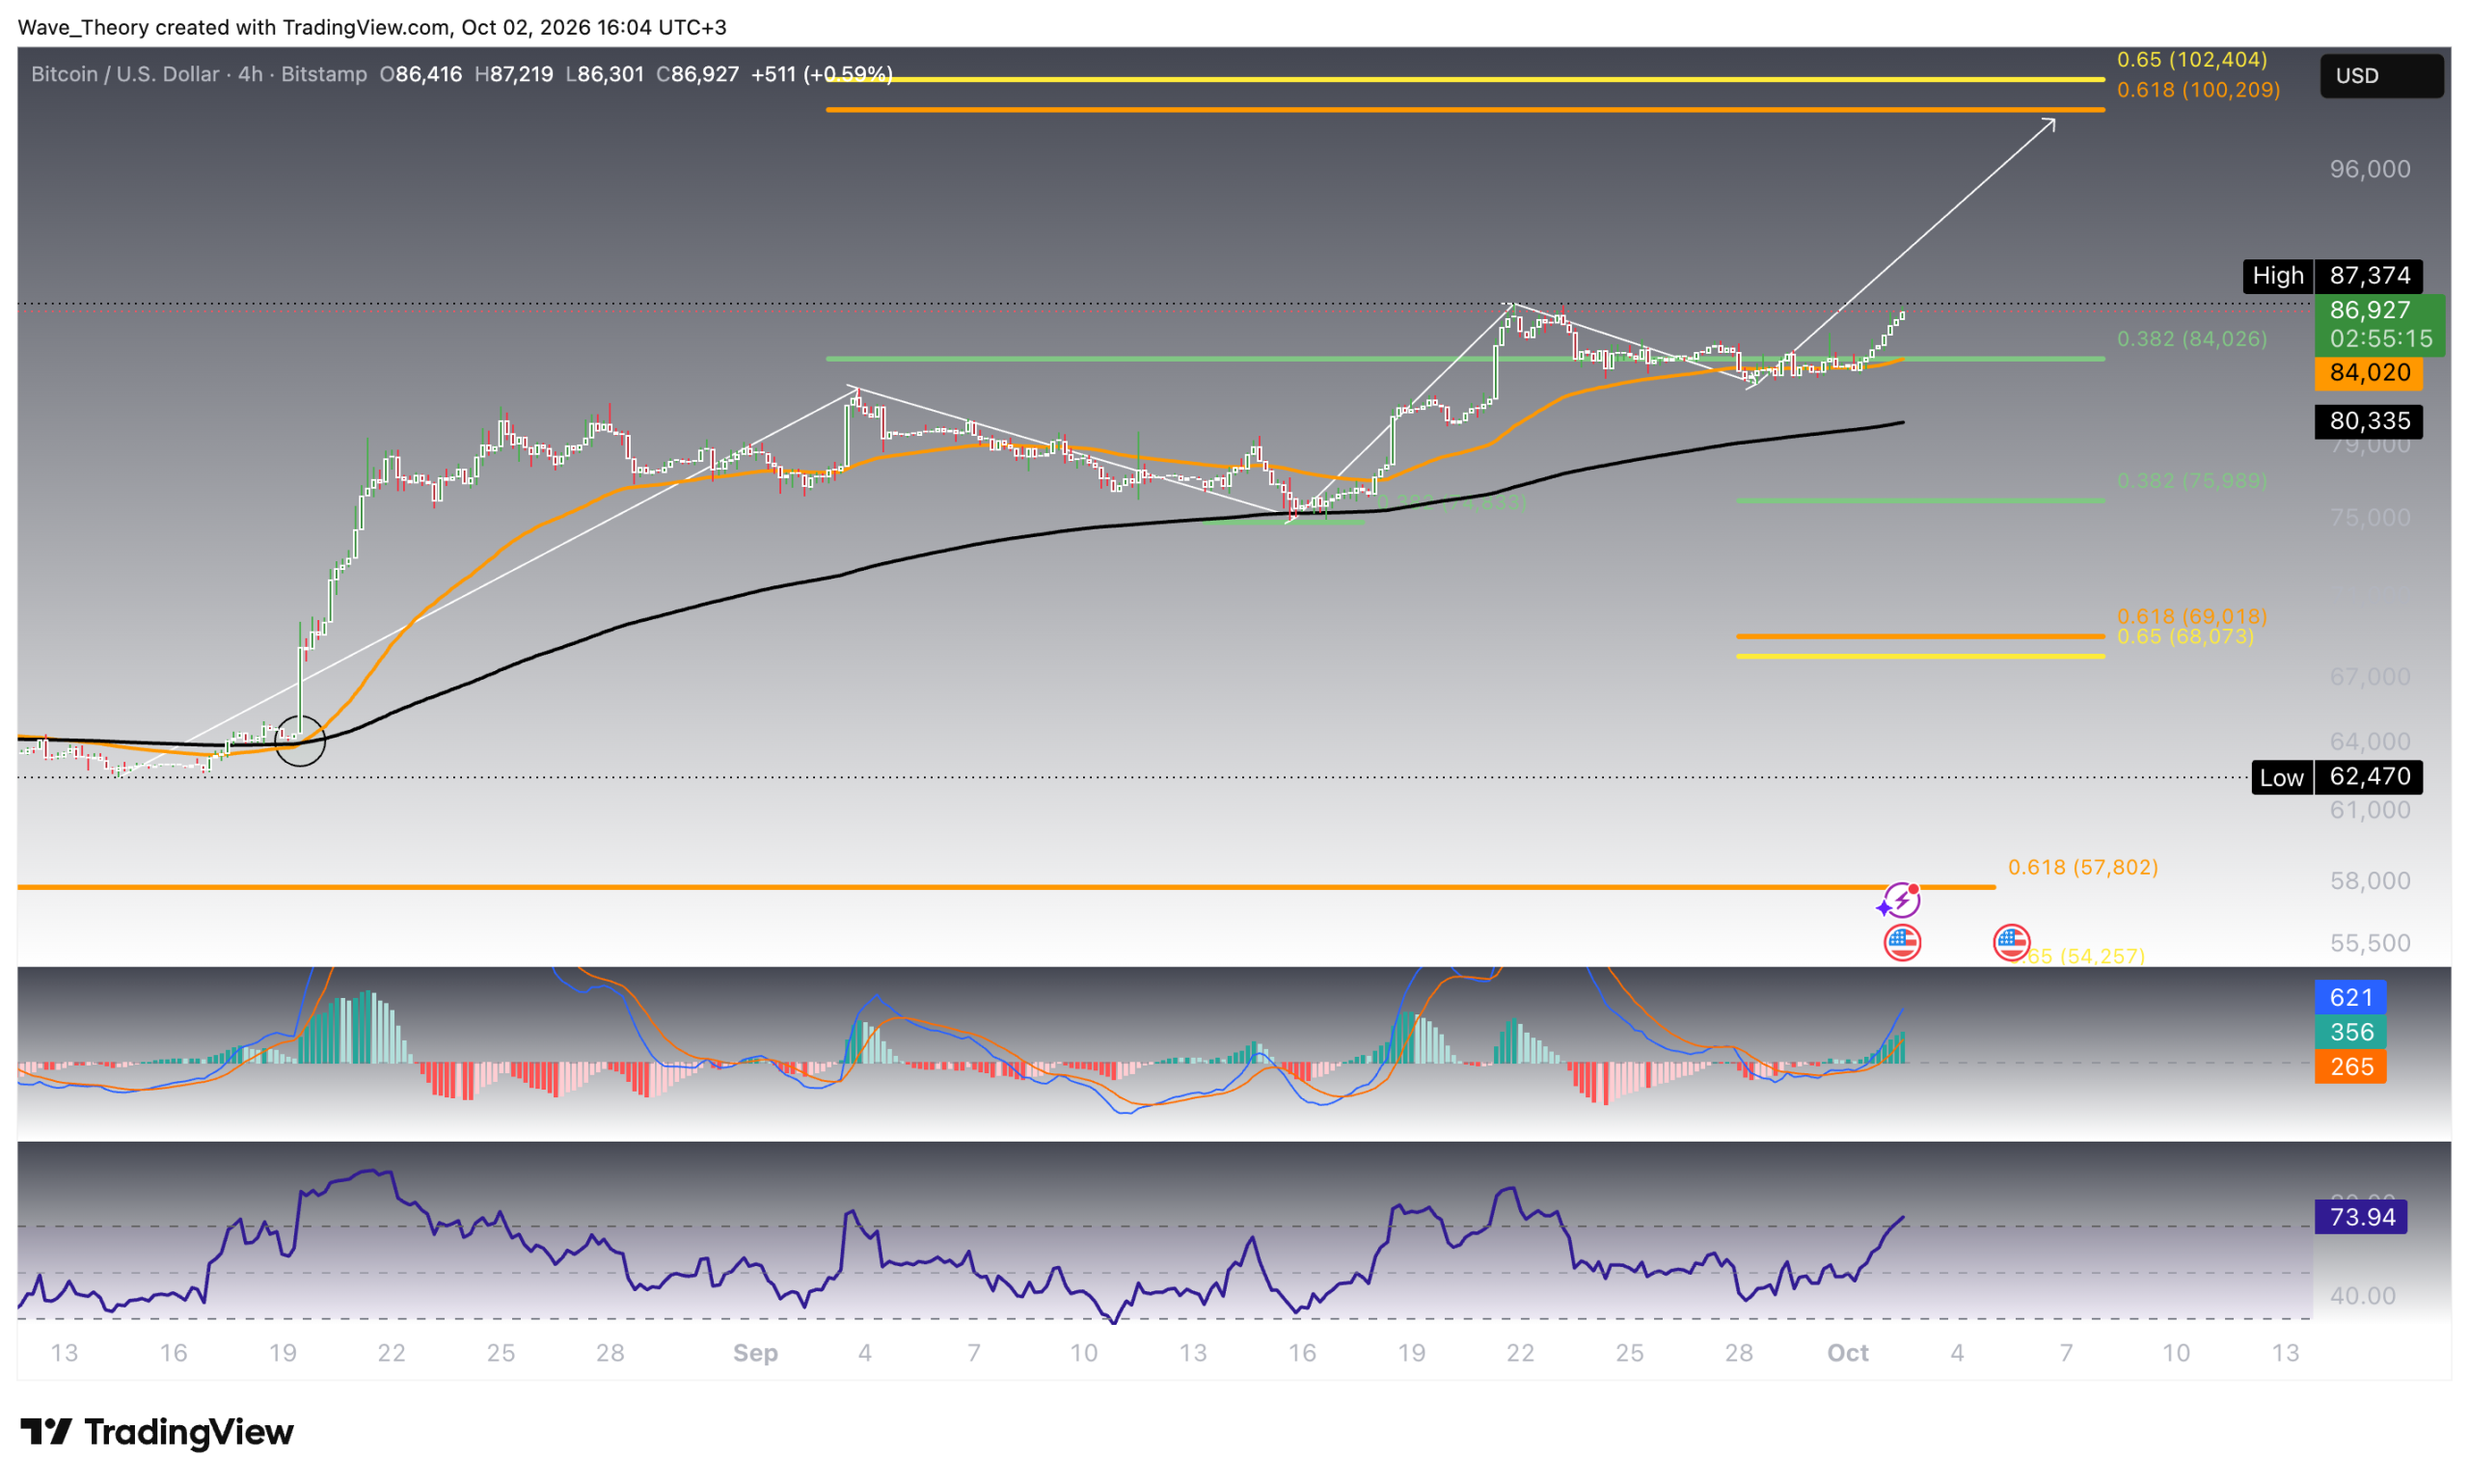The width and height of the screenshot is (2469, 1484).
Task: Click the Oct month label on time axis
Action: 1847,1353
